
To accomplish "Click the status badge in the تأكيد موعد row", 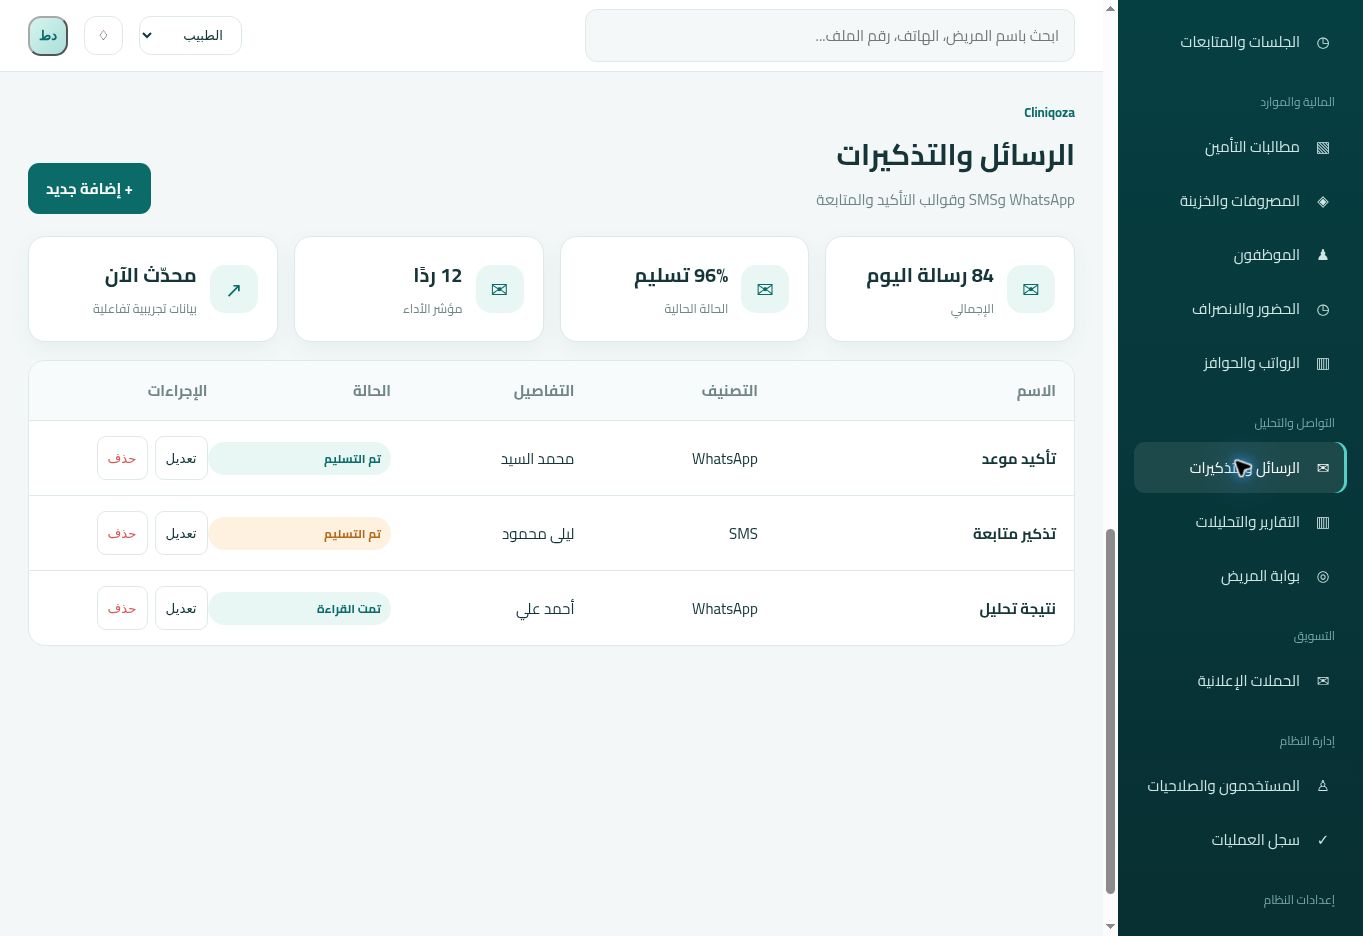I will (299, 458).
